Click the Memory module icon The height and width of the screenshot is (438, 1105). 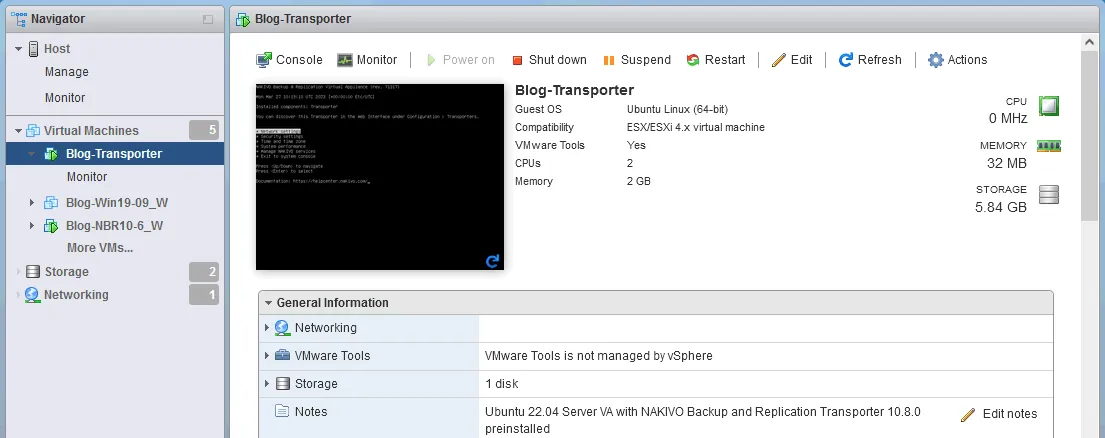1049,146
